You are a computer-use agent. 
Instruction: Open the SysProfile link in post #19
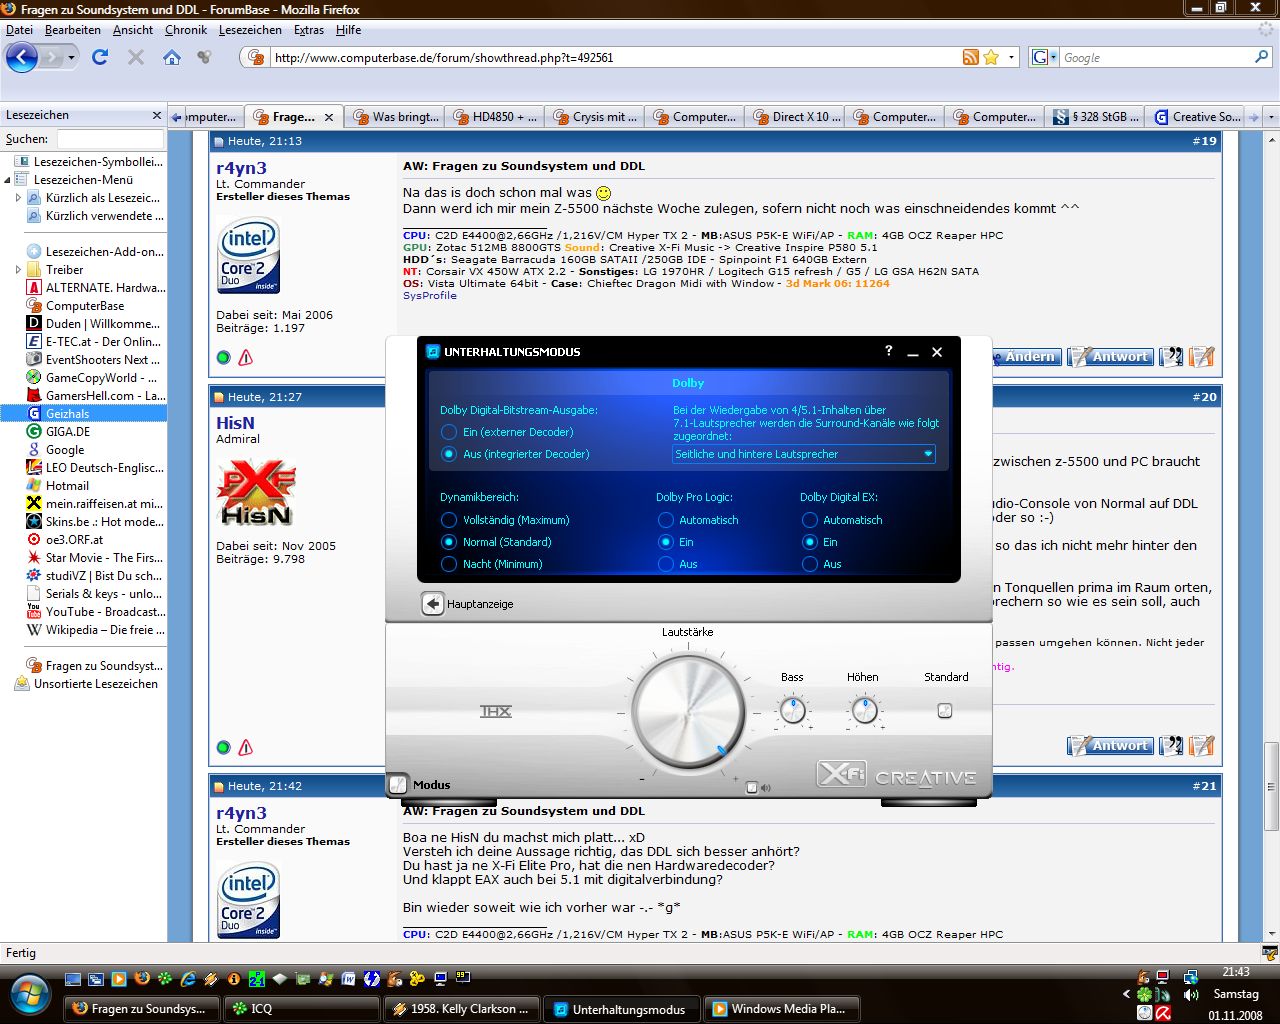[x=430, y=296]
